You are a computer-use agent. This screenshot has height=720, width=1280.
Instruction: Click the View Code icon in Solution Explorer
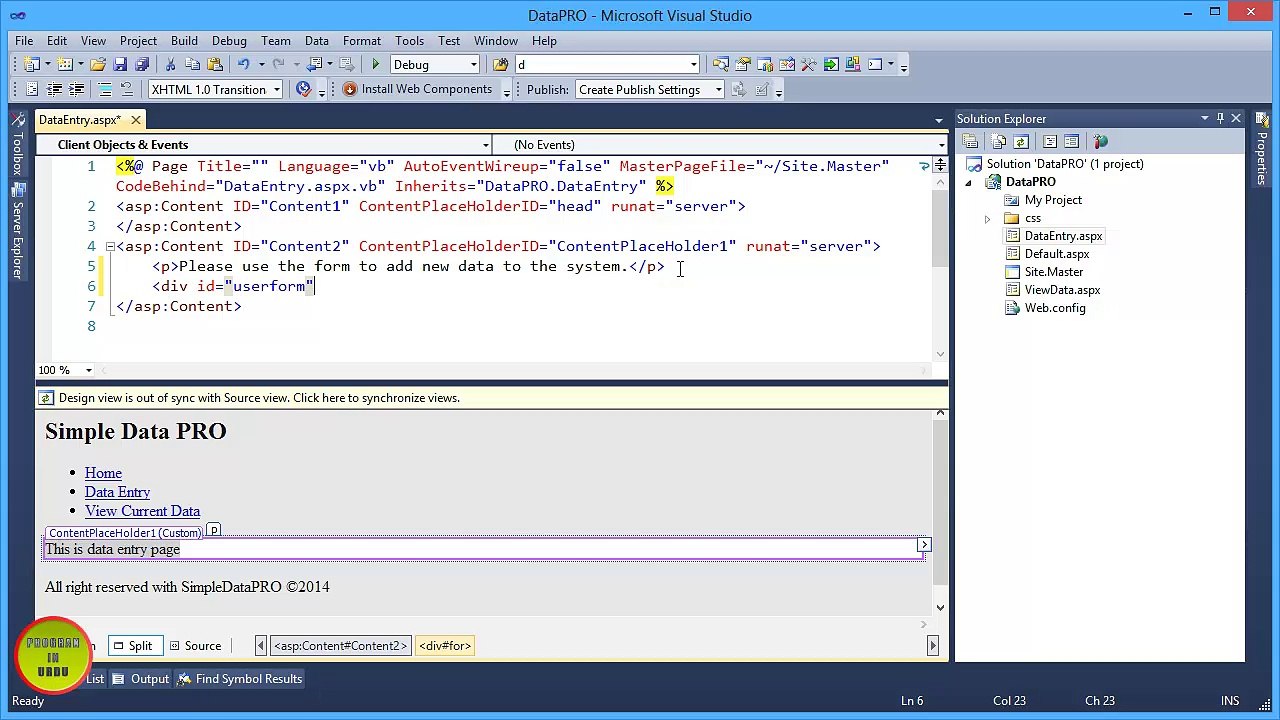pos(1050,141)
